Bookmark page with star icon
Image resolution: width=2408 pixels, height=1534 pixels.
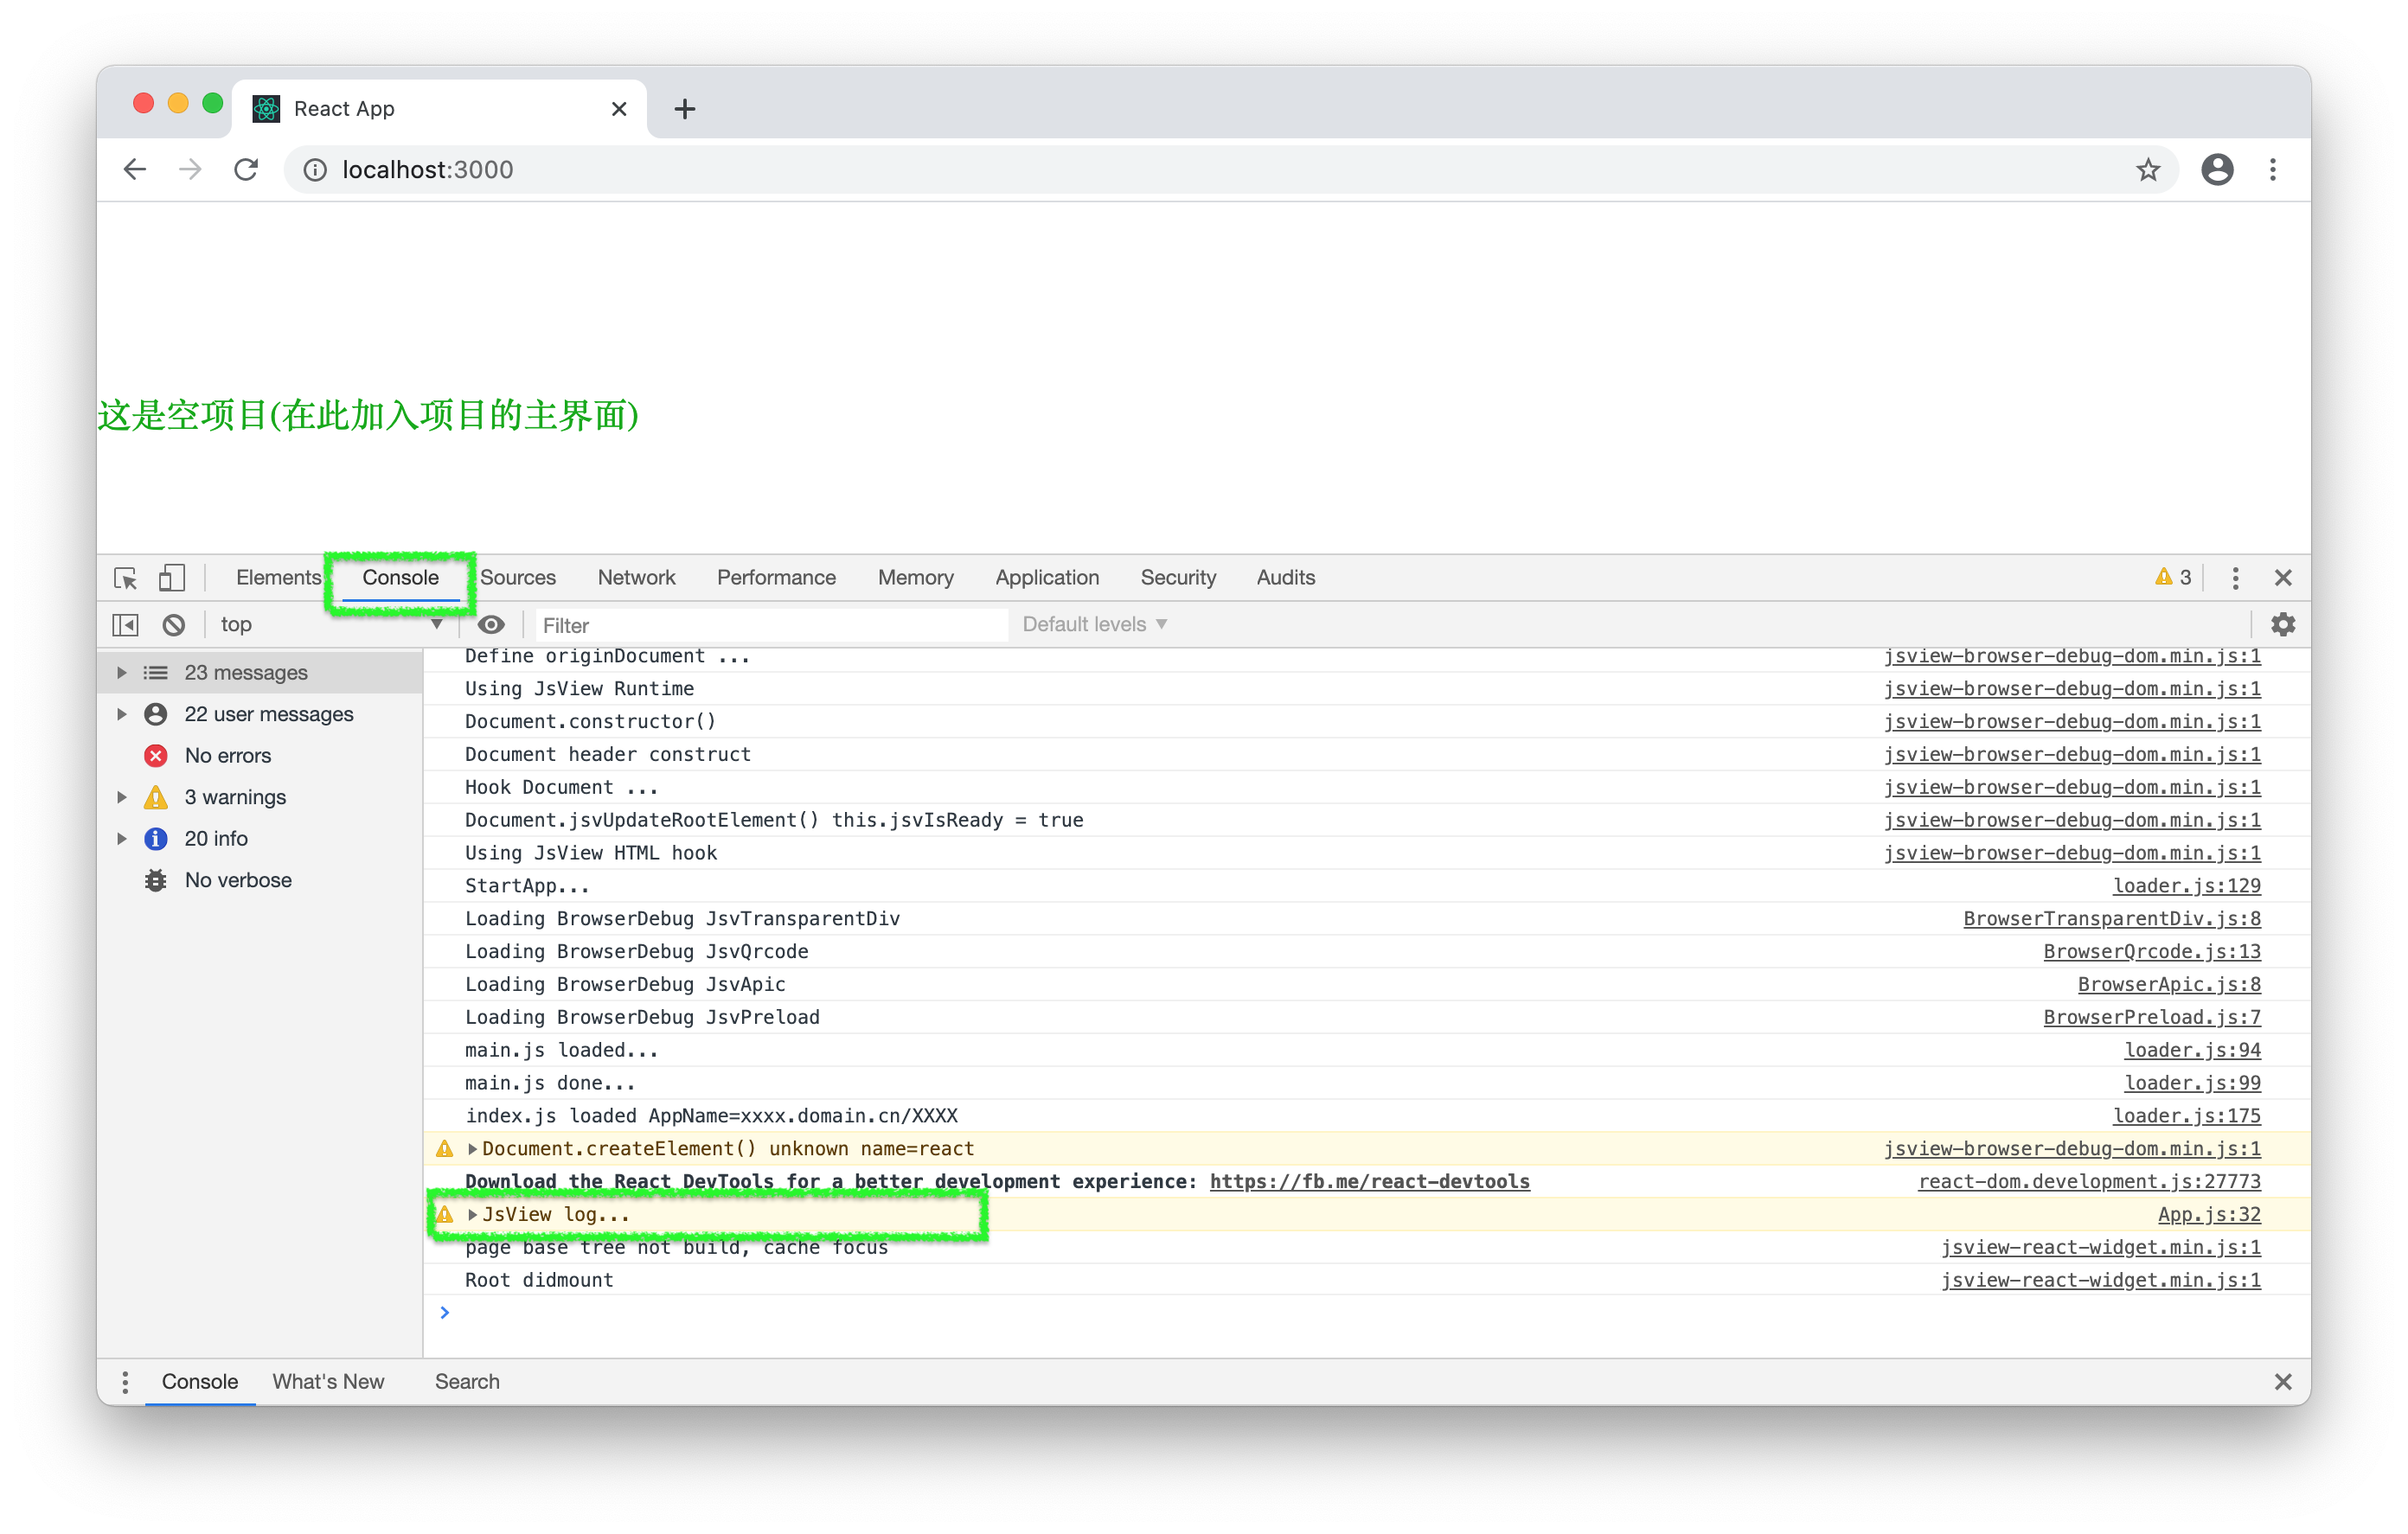pyautogui.click(x=2147, y=170)
